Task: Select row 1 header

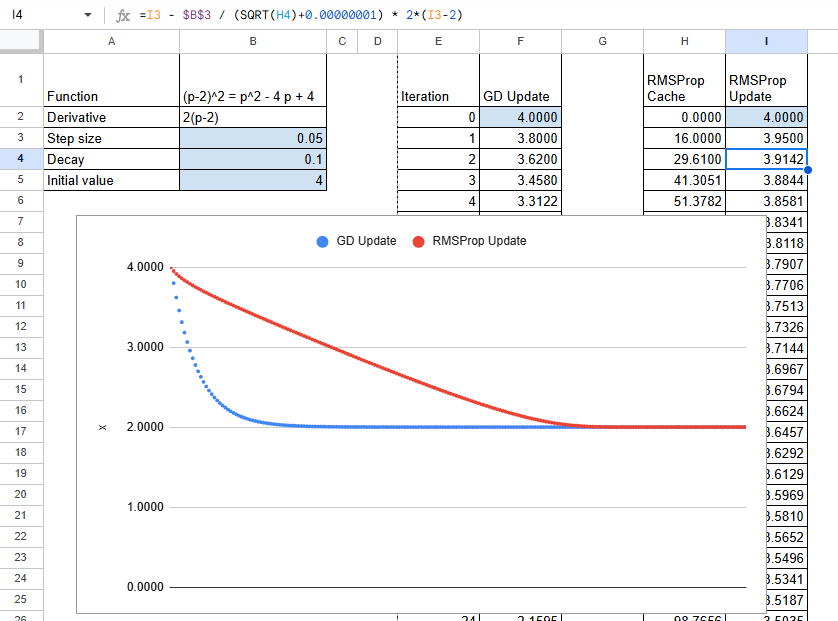Action: click(21, 80)
